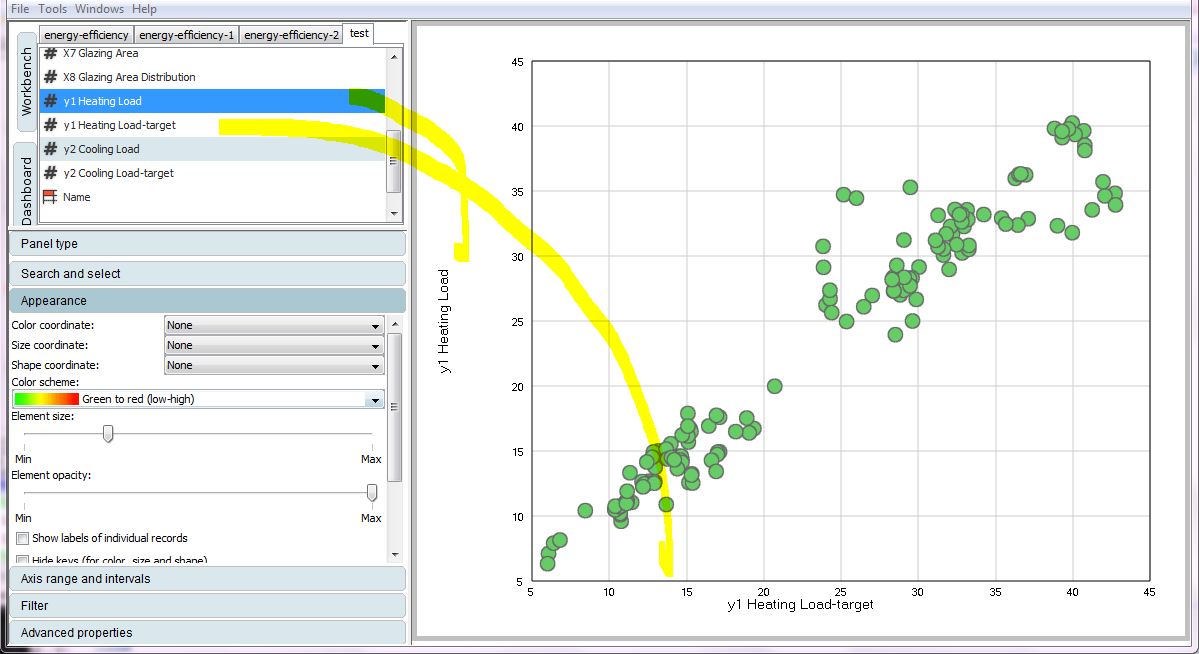The height and width of the screenshot is (654, 1199).
Task: Tick the Hide keys checkbox
Action: coord(23,560)
